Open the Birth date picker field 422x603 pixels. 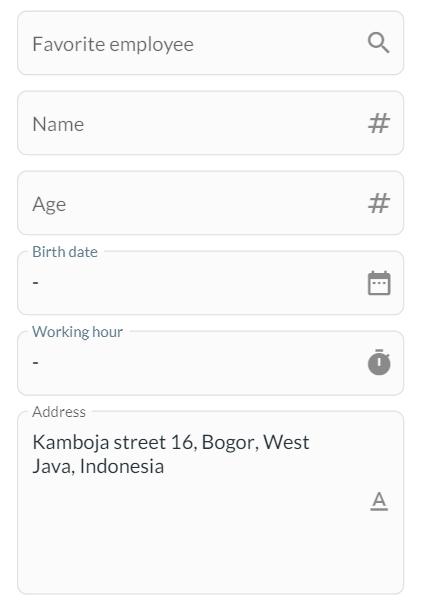pos(210,283)
